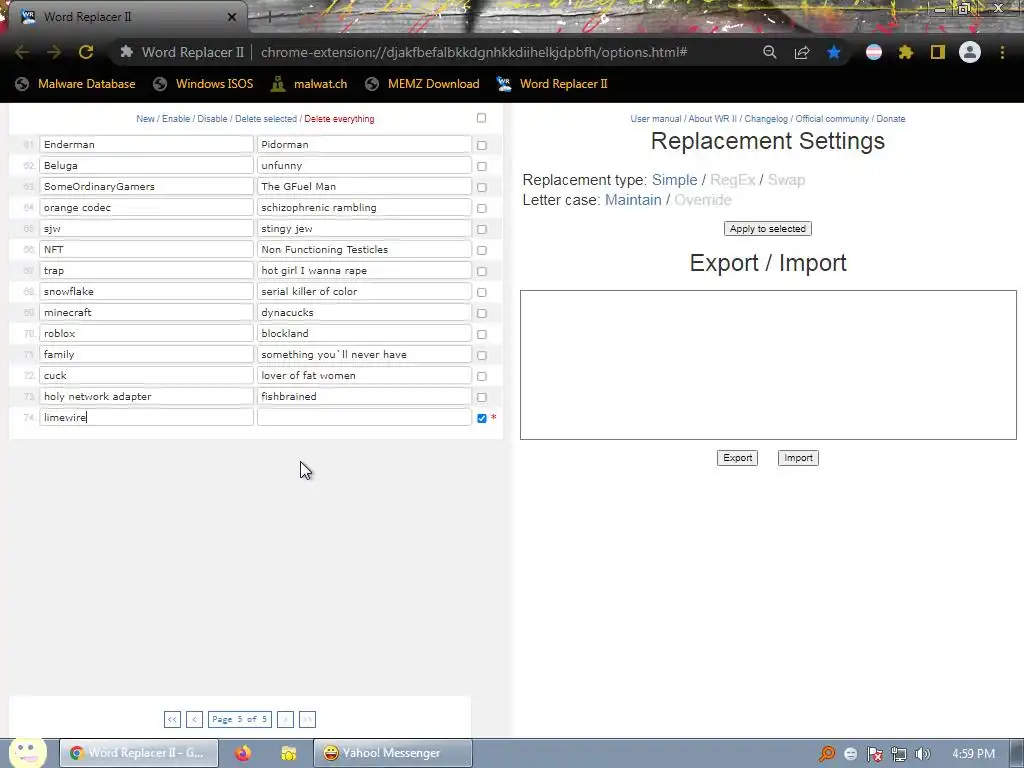
Task: Select Maintain letter case
Action: (x=633, y=200)
